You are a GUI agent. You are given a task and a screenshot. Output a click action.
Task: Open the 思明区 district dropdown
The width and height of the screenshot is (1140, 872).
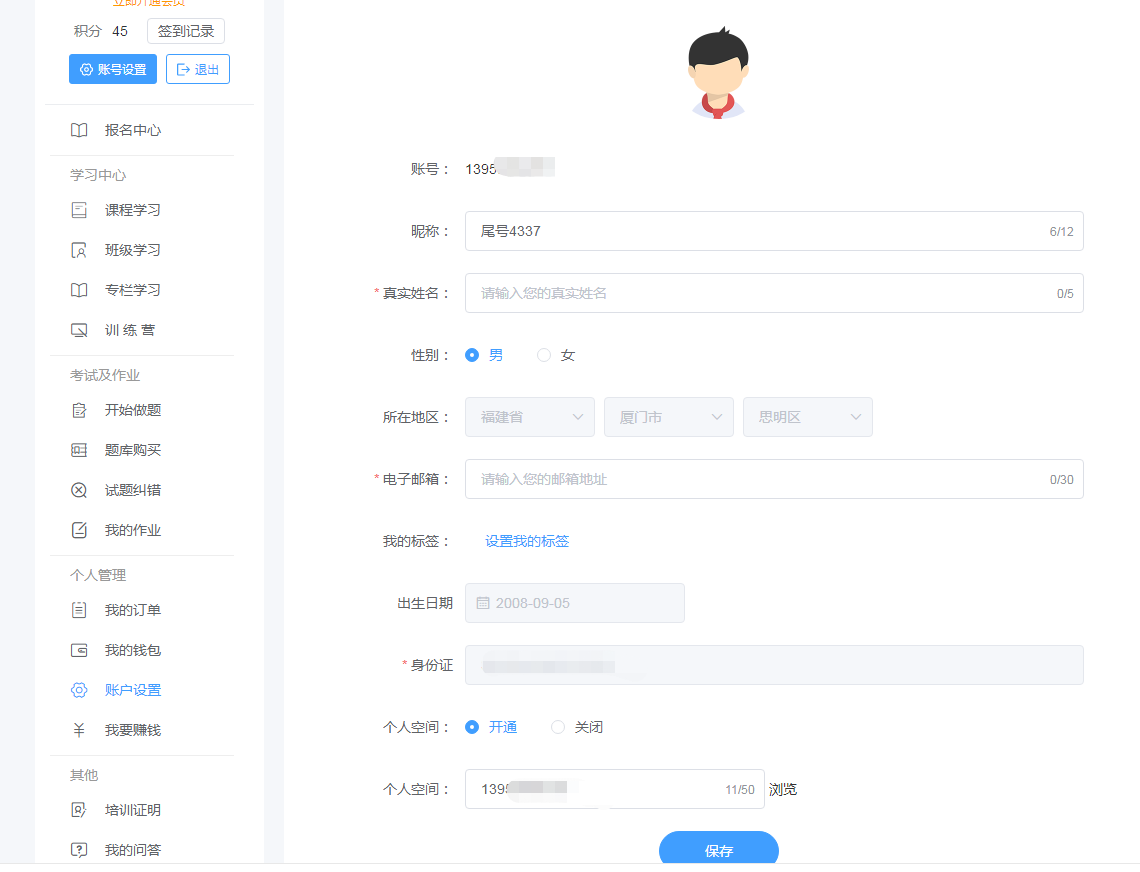click(808, 417)
